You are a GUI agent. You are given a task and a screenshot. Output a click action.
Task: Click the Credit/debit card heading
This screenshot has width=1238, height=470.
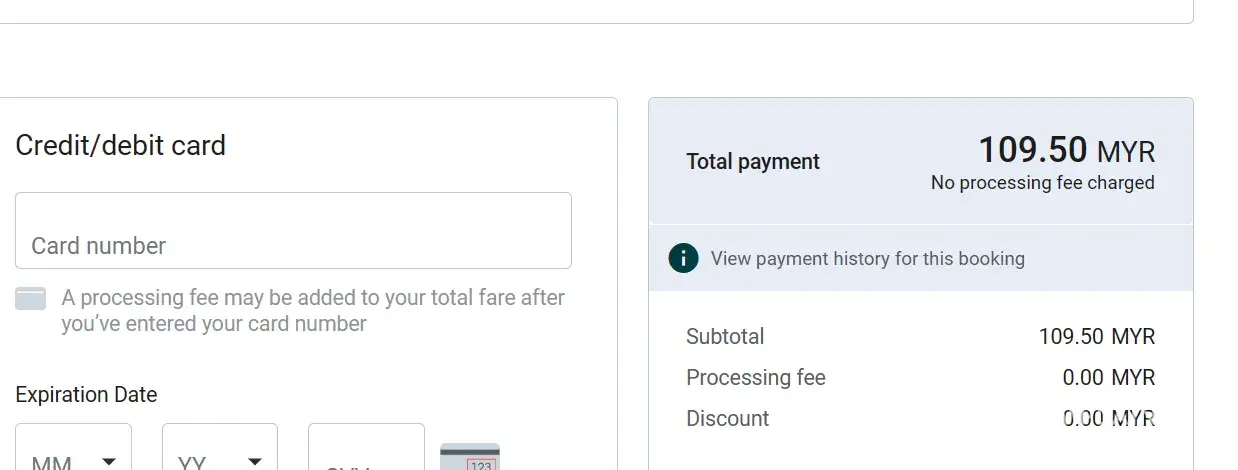click(x=121, y=146)
